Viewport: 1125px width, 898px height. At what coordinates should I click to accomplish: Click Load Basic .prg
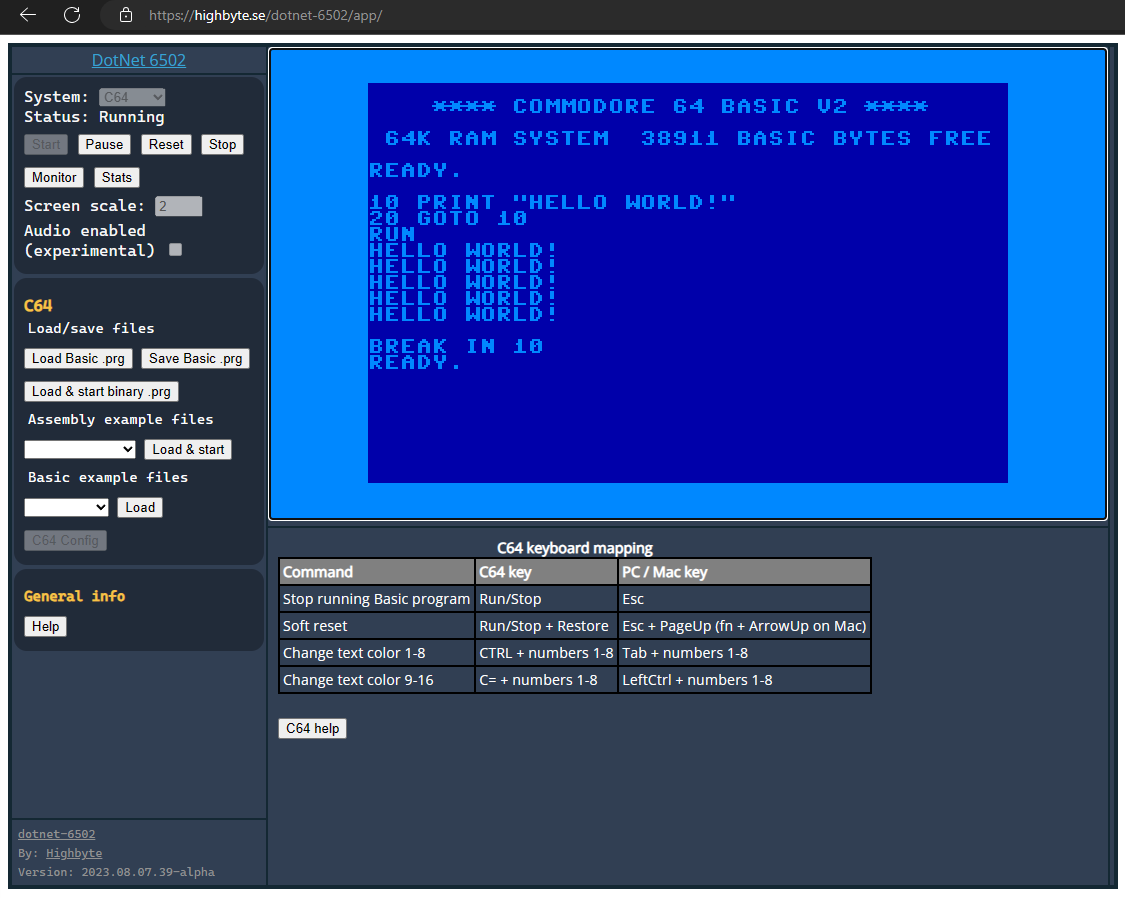[78, 359]
